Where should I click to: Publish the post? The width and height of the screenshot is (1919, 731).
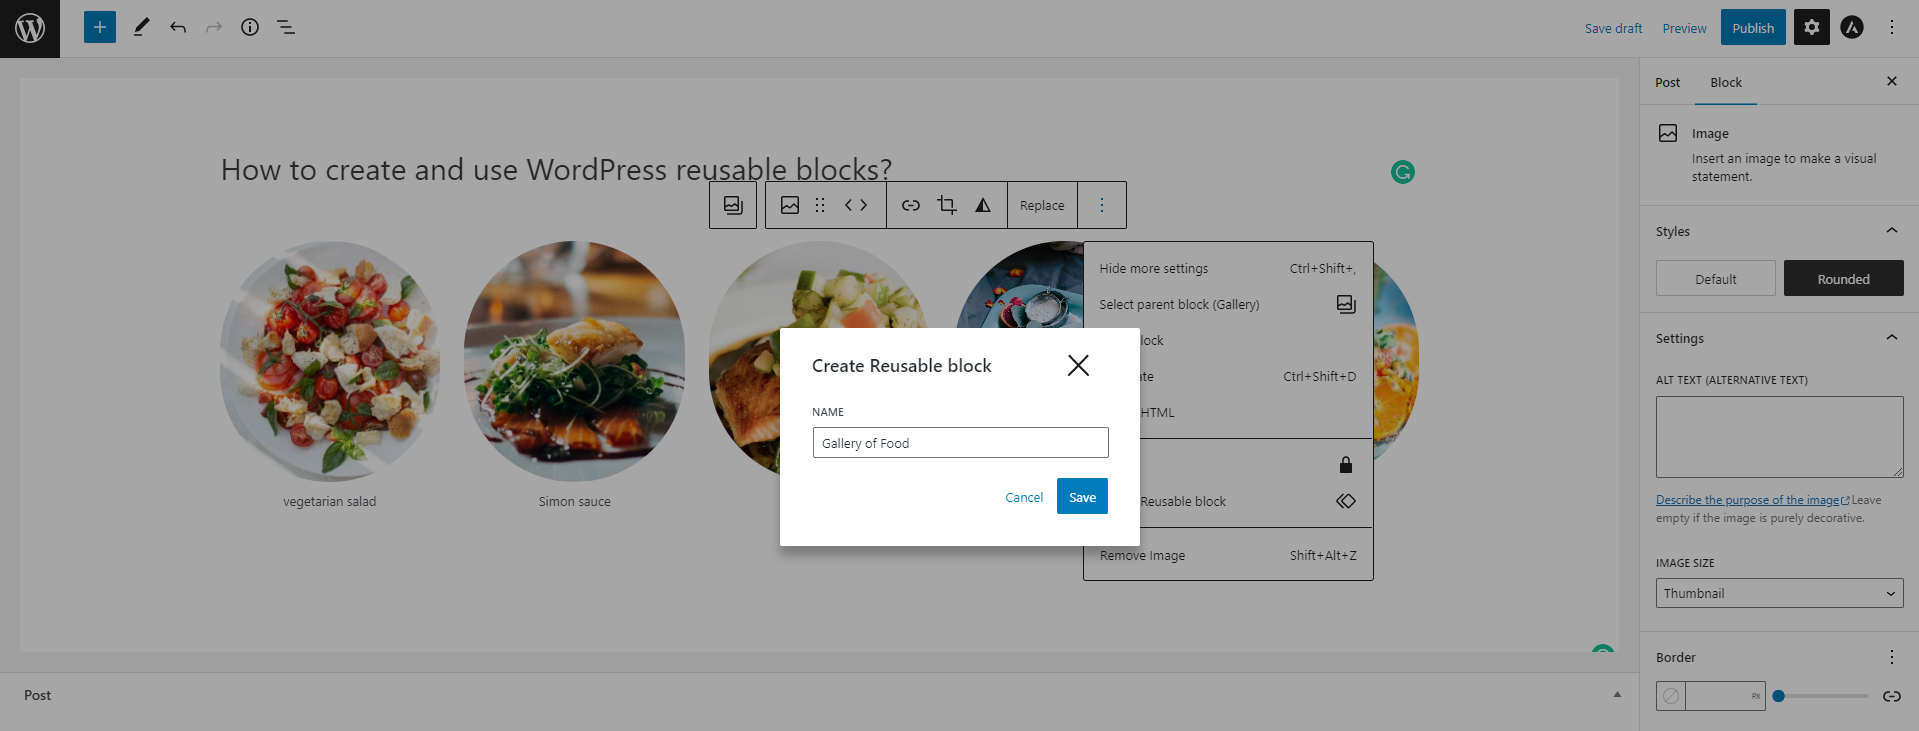[x=1753, y=28]
